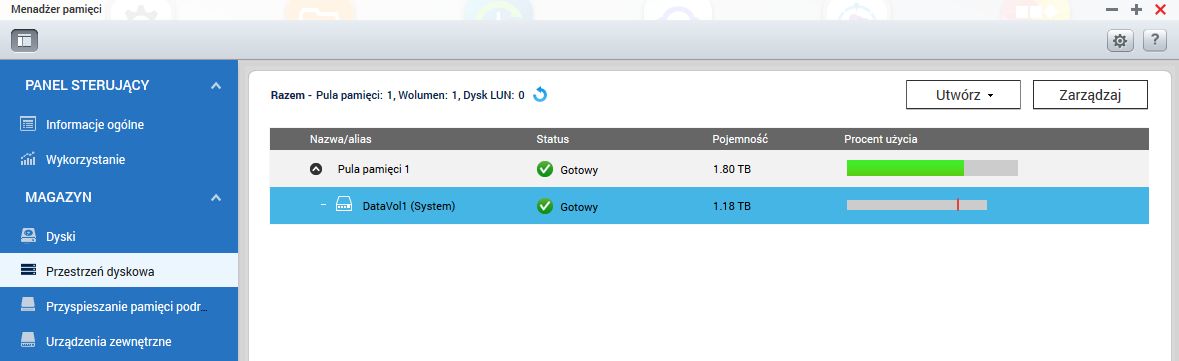Image resolution: width=1179 pixels, height=361 pixels.
Task: Sort by Pojemność column header
Action: [x=740, y=139]
